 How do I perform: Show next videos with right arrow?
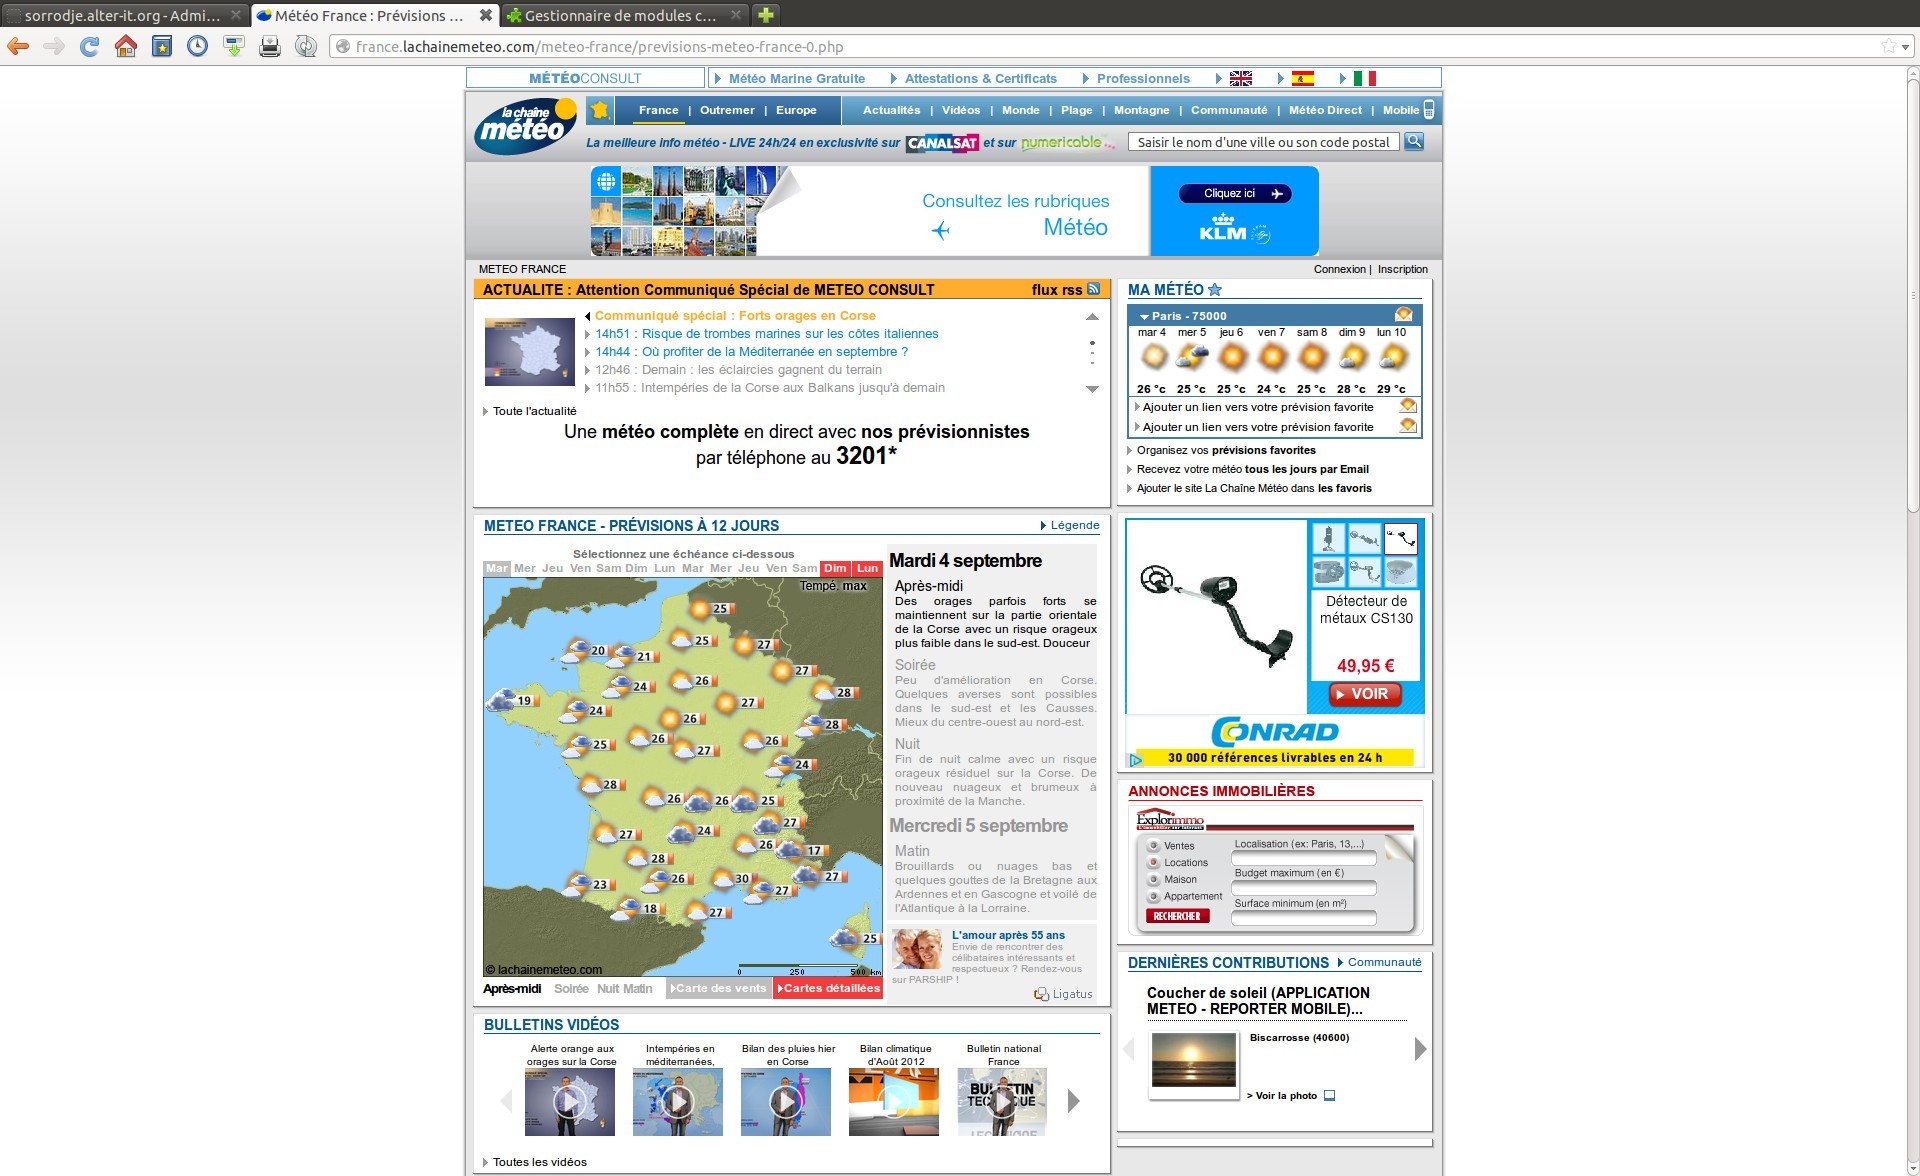[1074, 1101]
